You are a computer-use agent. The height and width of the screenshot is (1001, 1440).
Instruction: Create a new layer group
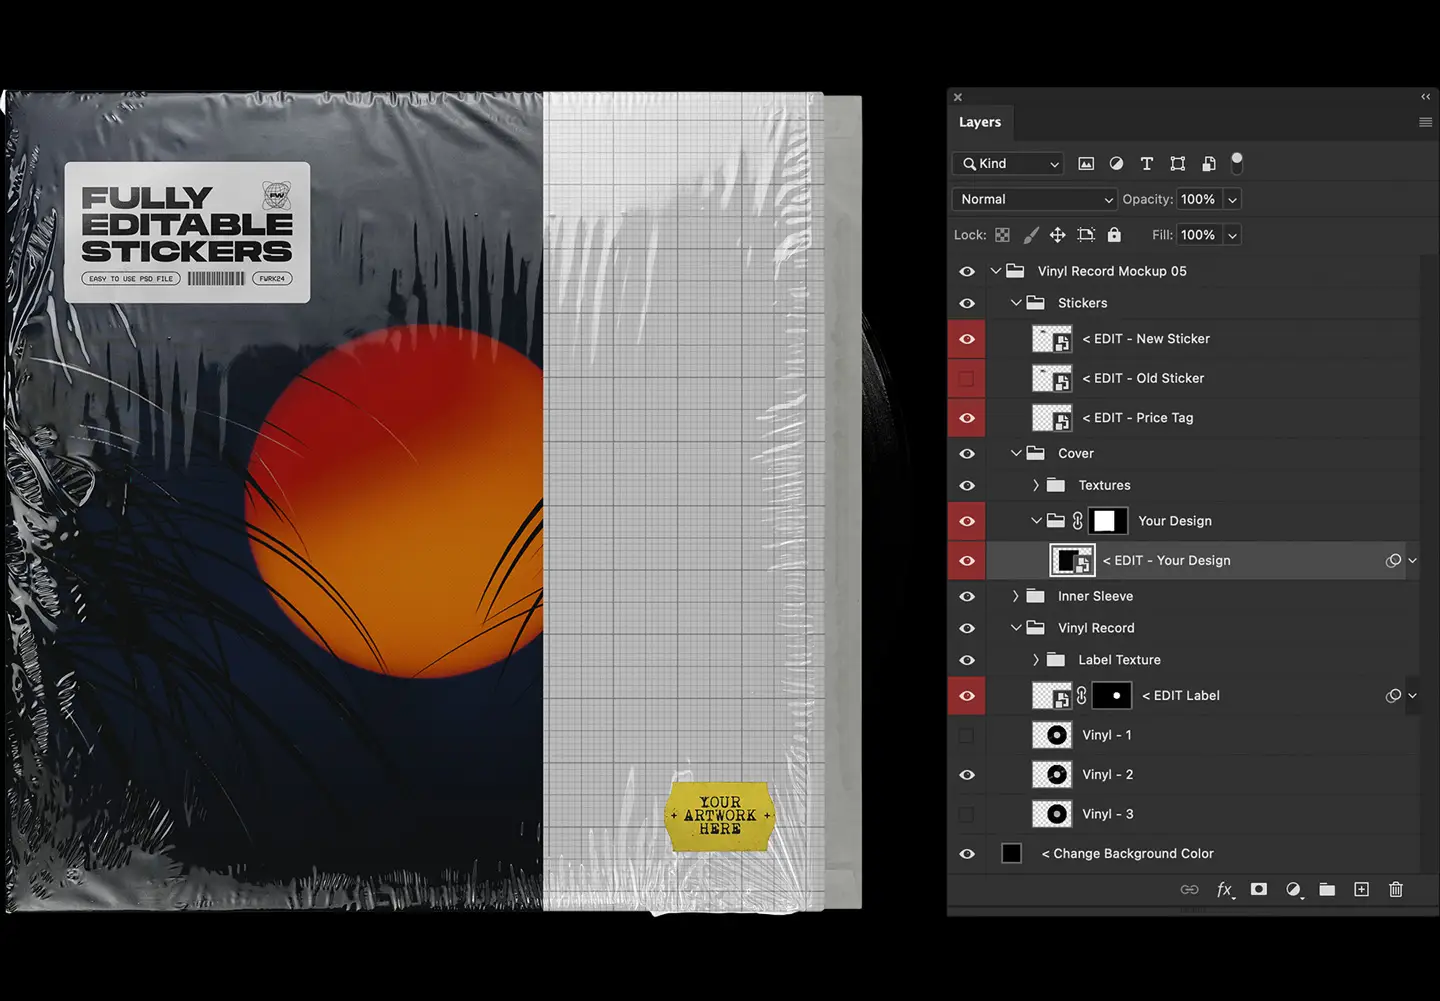click(1327, 889)
